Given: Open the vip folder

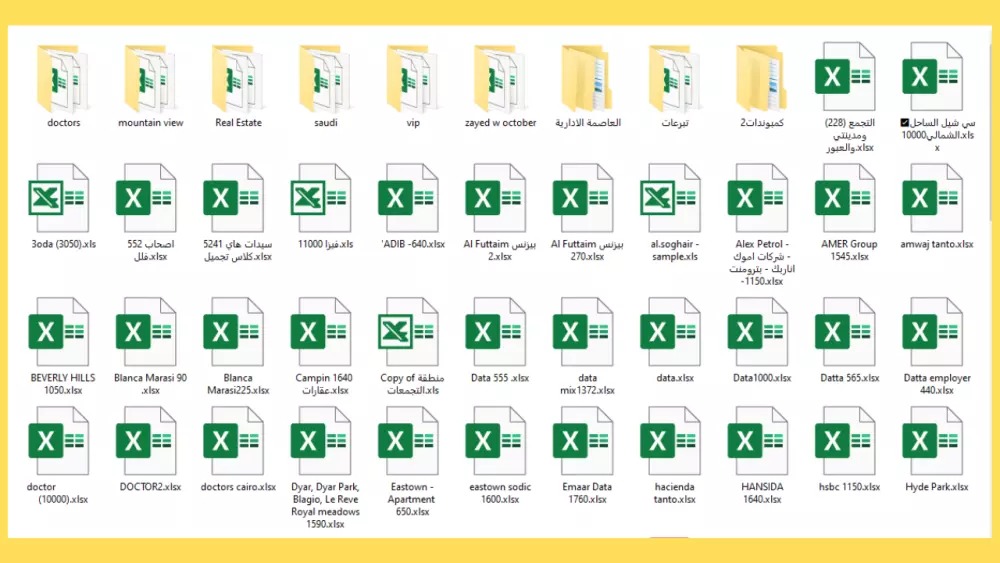Looking at the screenshot, I should [x=411, y=78].
